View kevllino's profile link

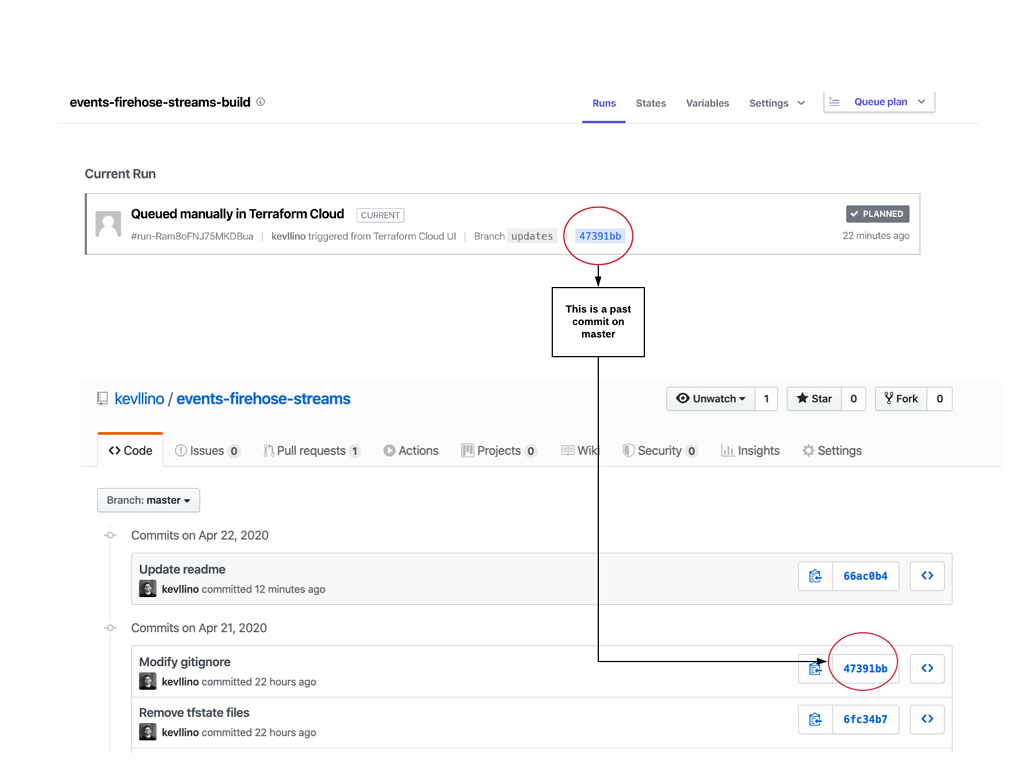click(x=139, y=398)
